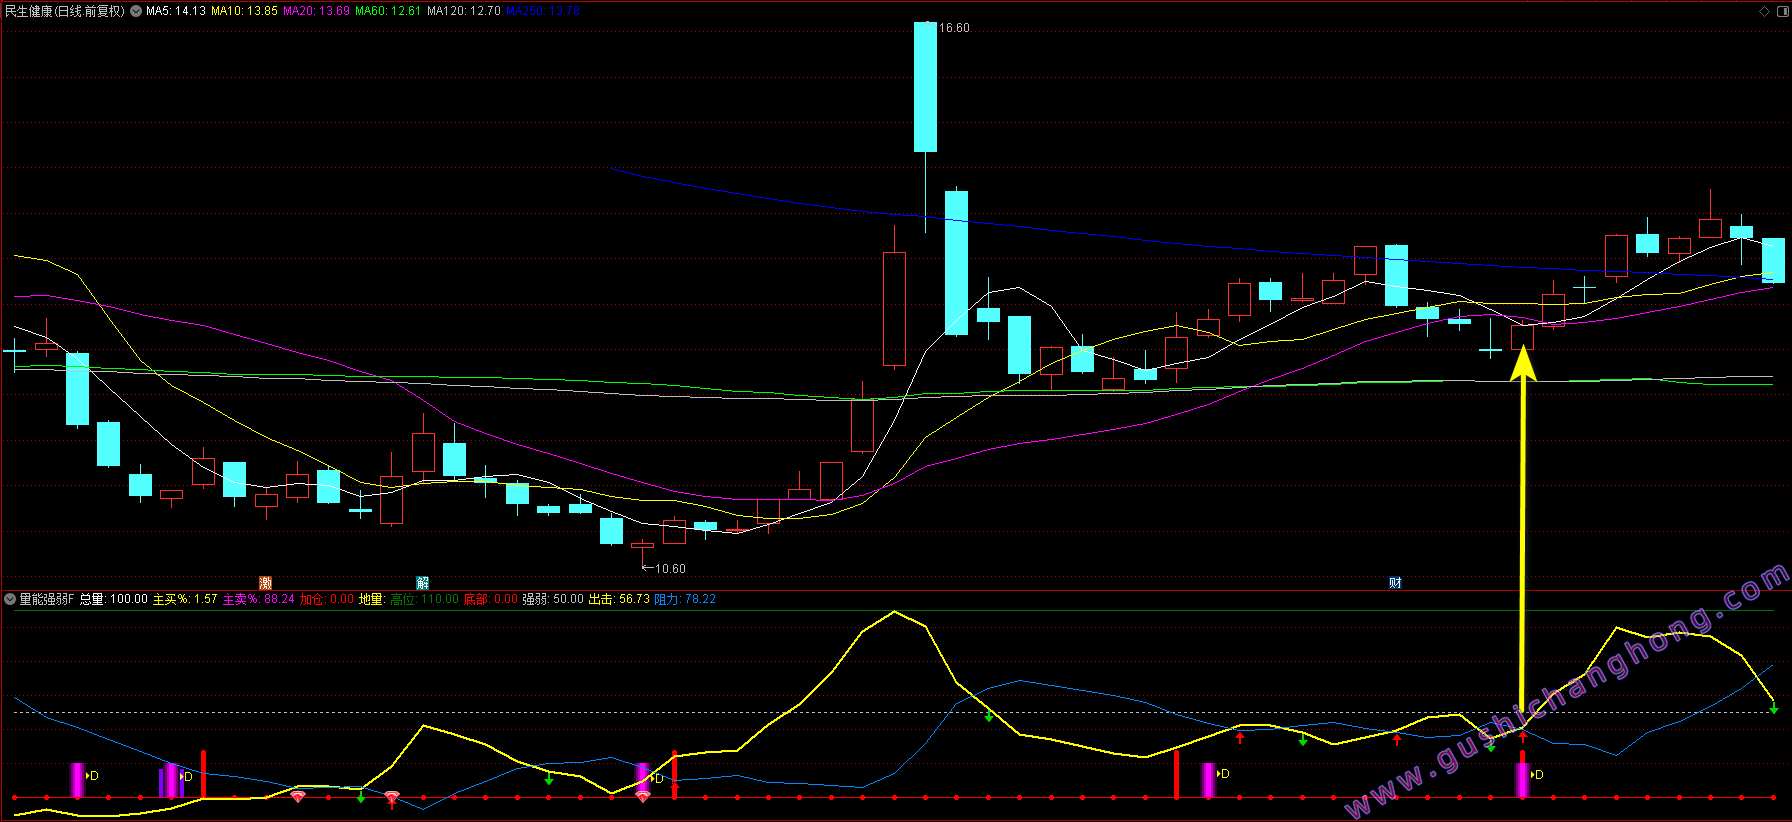Click the 主买%: 1.57 value
Screen dimensions: 1792x822
(x=185, y=599)
